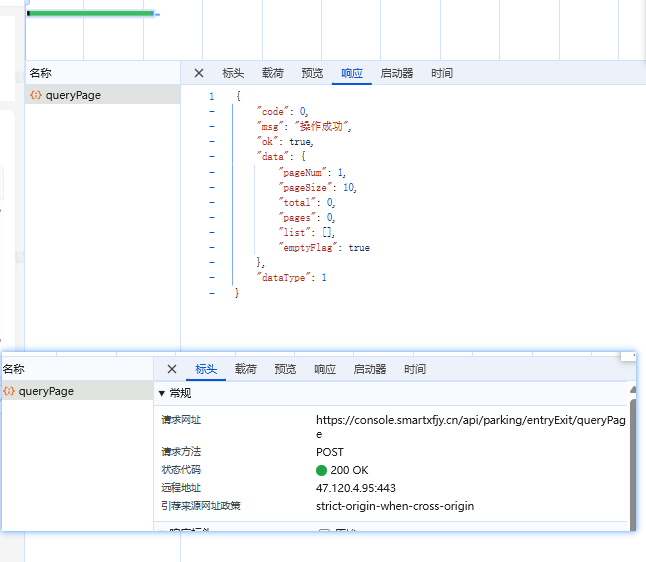Open 载荷 tab in lower panel
This screenshot has width=646, height=562.
click(246, 369)
